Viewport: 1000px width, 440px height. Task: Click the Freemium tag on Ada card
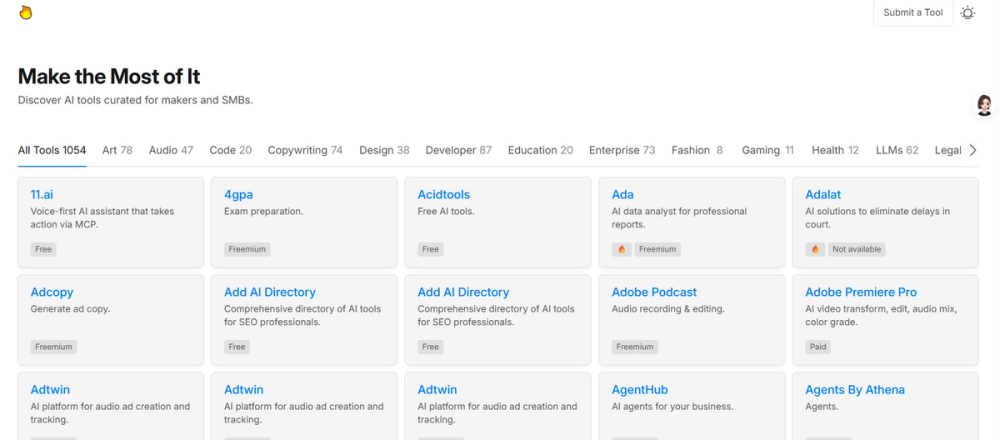[x=658, y=249]
